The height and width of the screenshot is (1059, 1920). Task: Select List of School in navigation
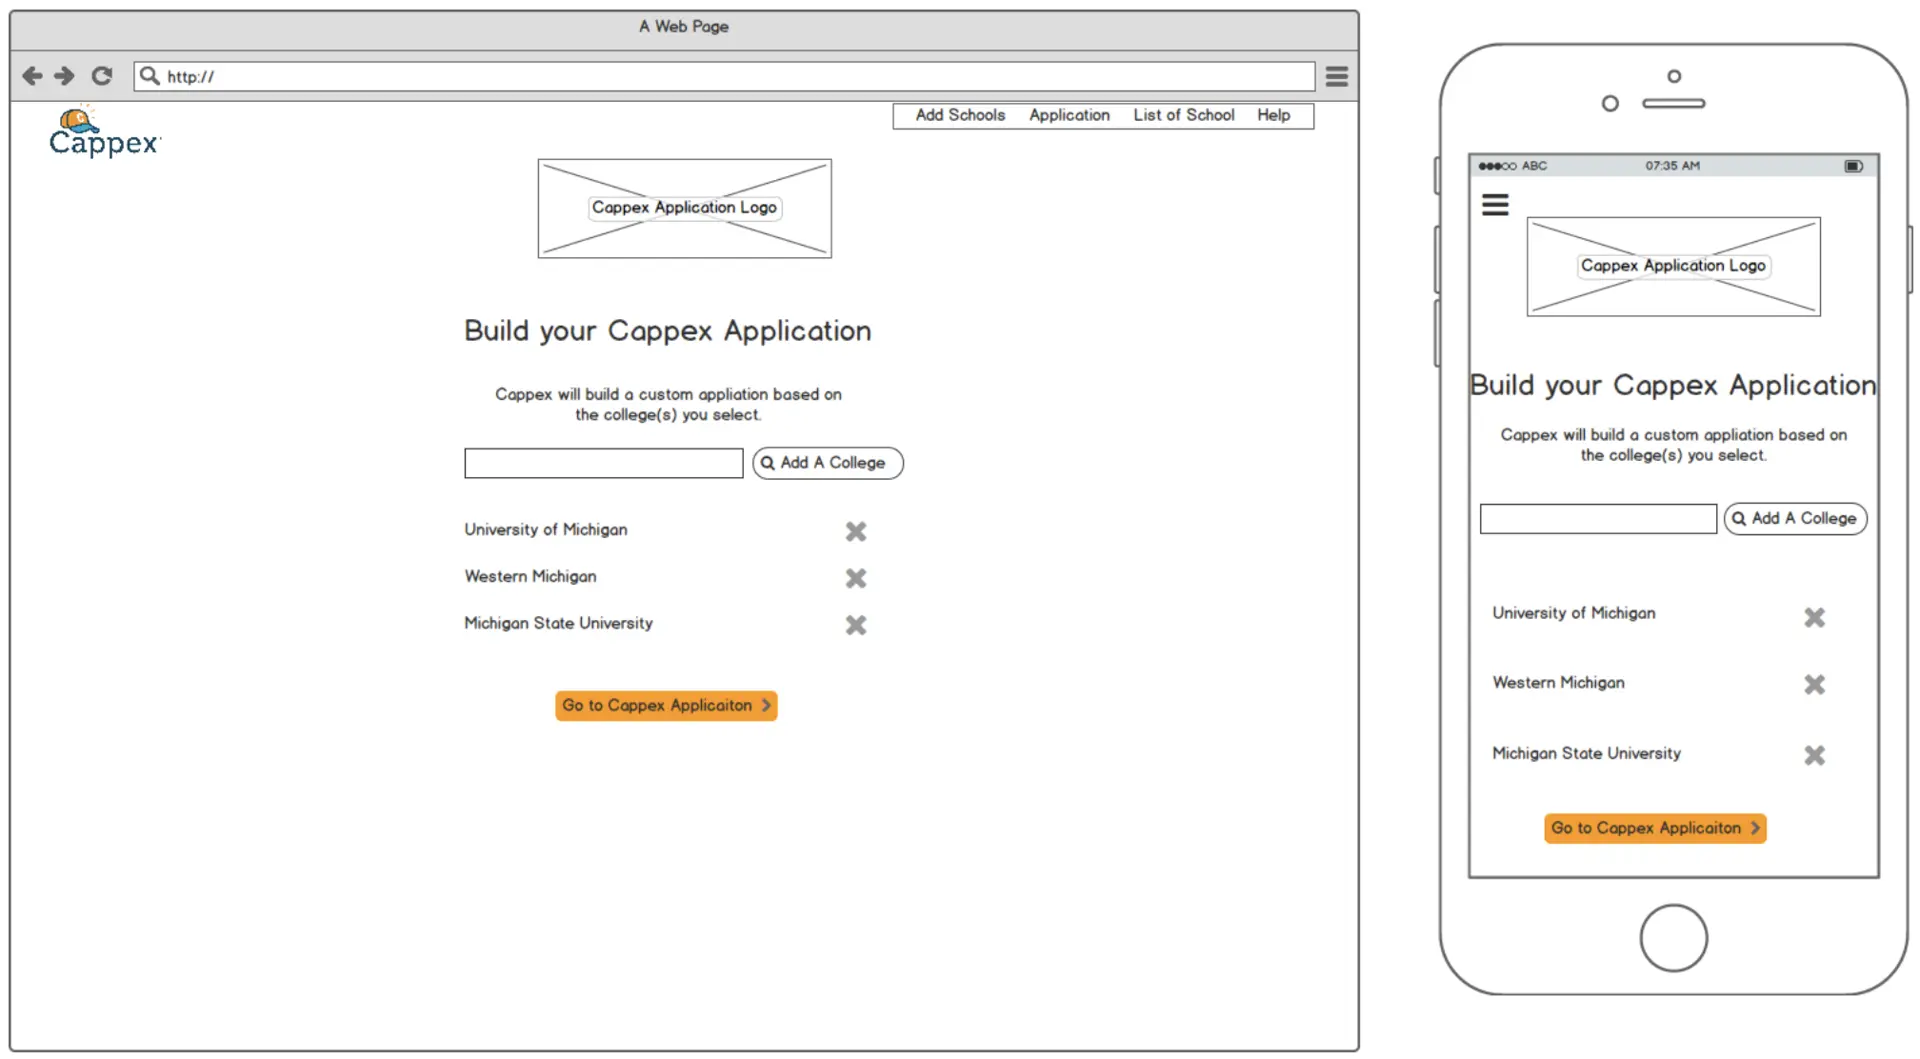[x=1183, y=115]
